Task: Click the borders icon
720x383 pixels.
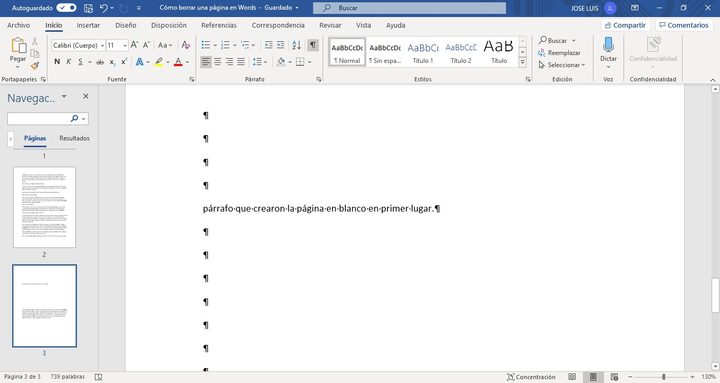Action: [300, 62]
